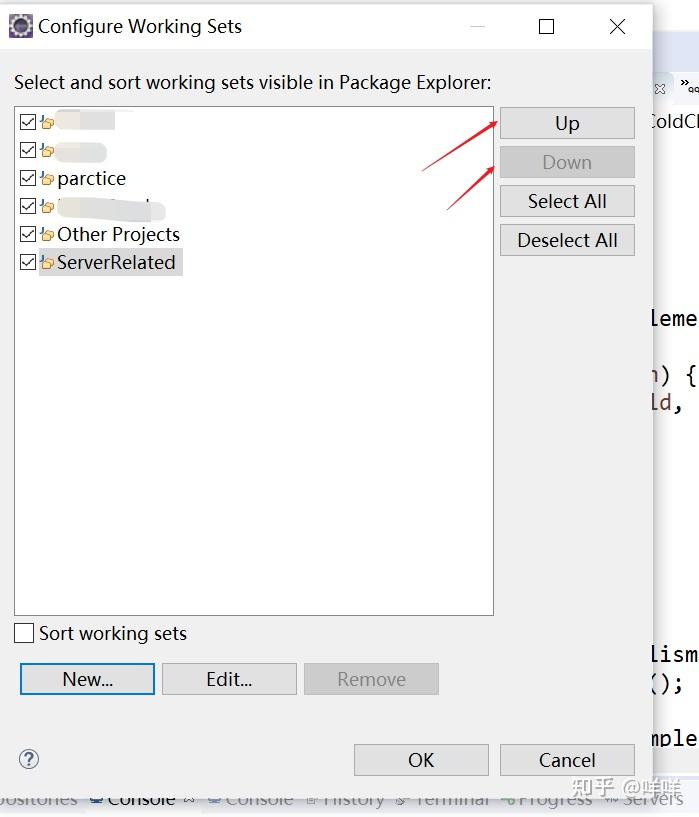The image size is (699, 817).
Task: Select the ServerRelated list entry
Action: (x=116, y=263)
